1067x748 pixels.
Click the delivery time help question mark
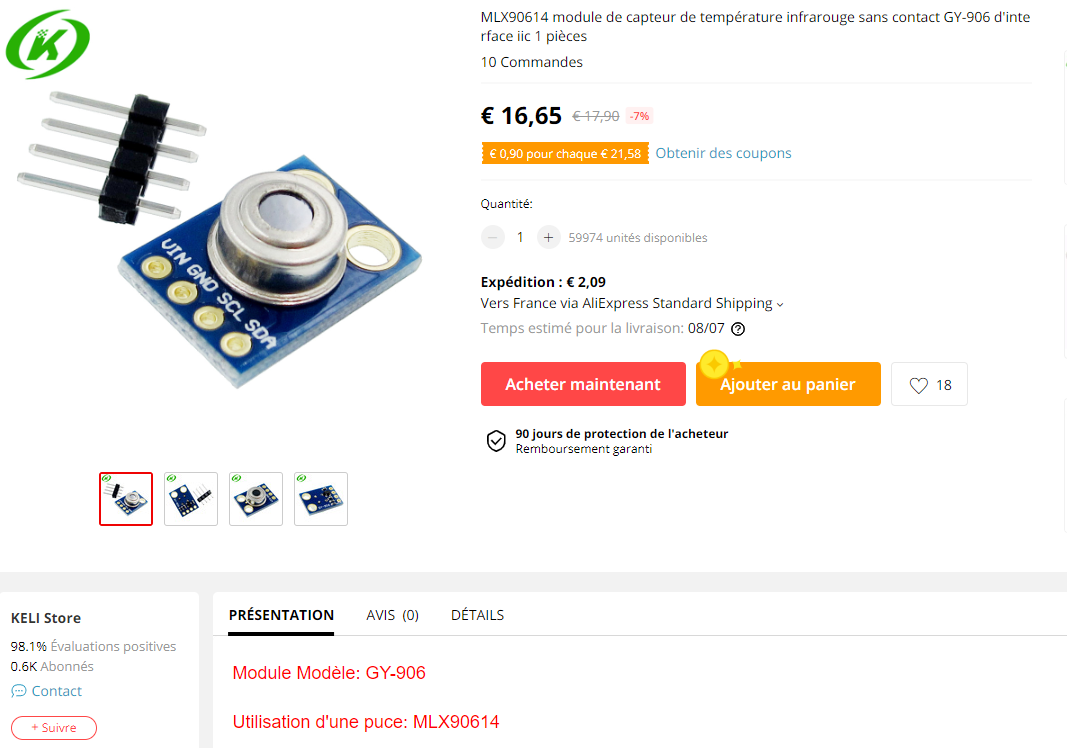click(738, 329)
